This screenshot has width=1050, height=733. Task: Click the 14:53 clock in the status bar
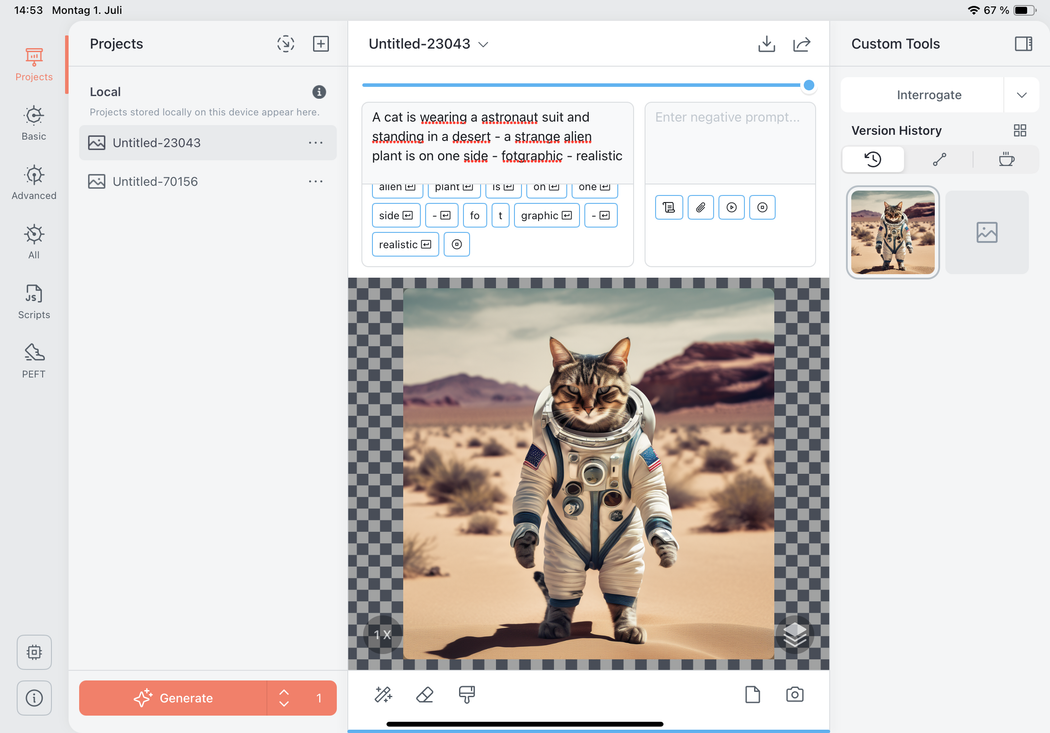(28, 10)
